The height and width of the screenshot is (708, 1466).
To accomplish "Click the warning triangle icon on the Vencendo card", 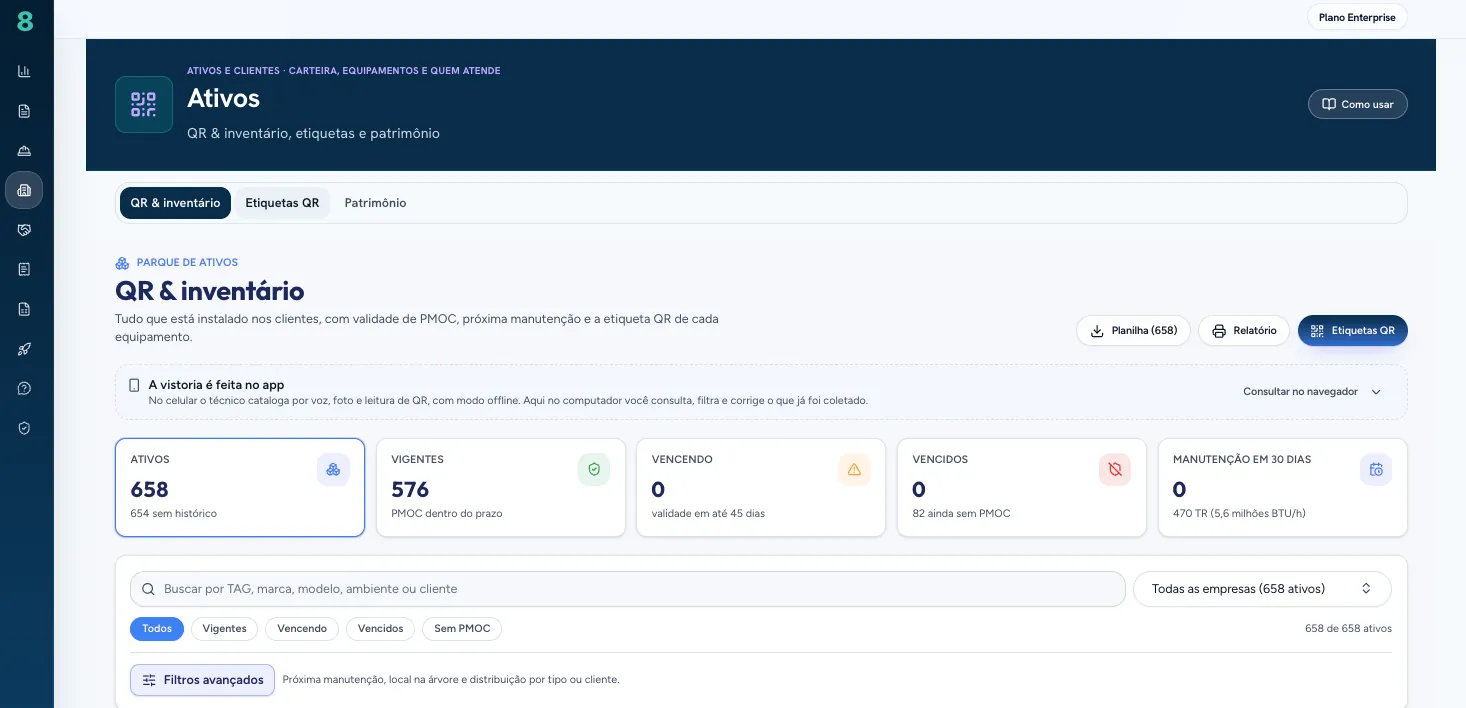I will [854, 470].
